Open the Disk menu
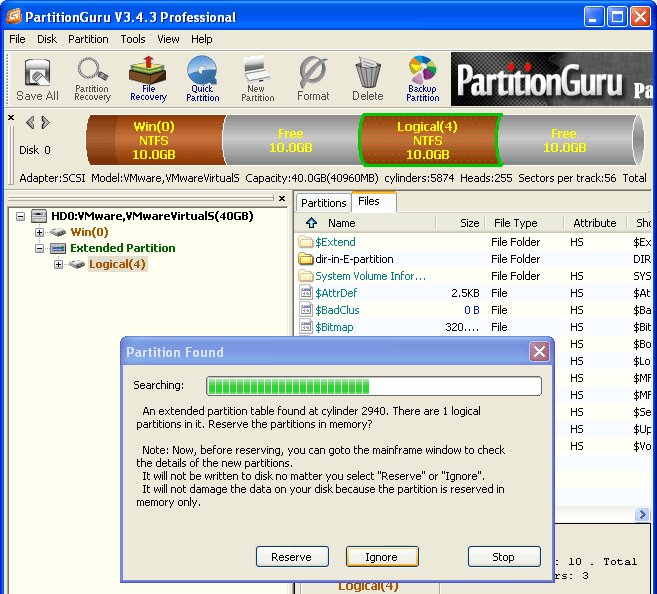Viewport: 657px width, 594px height. tap(47, 39)
